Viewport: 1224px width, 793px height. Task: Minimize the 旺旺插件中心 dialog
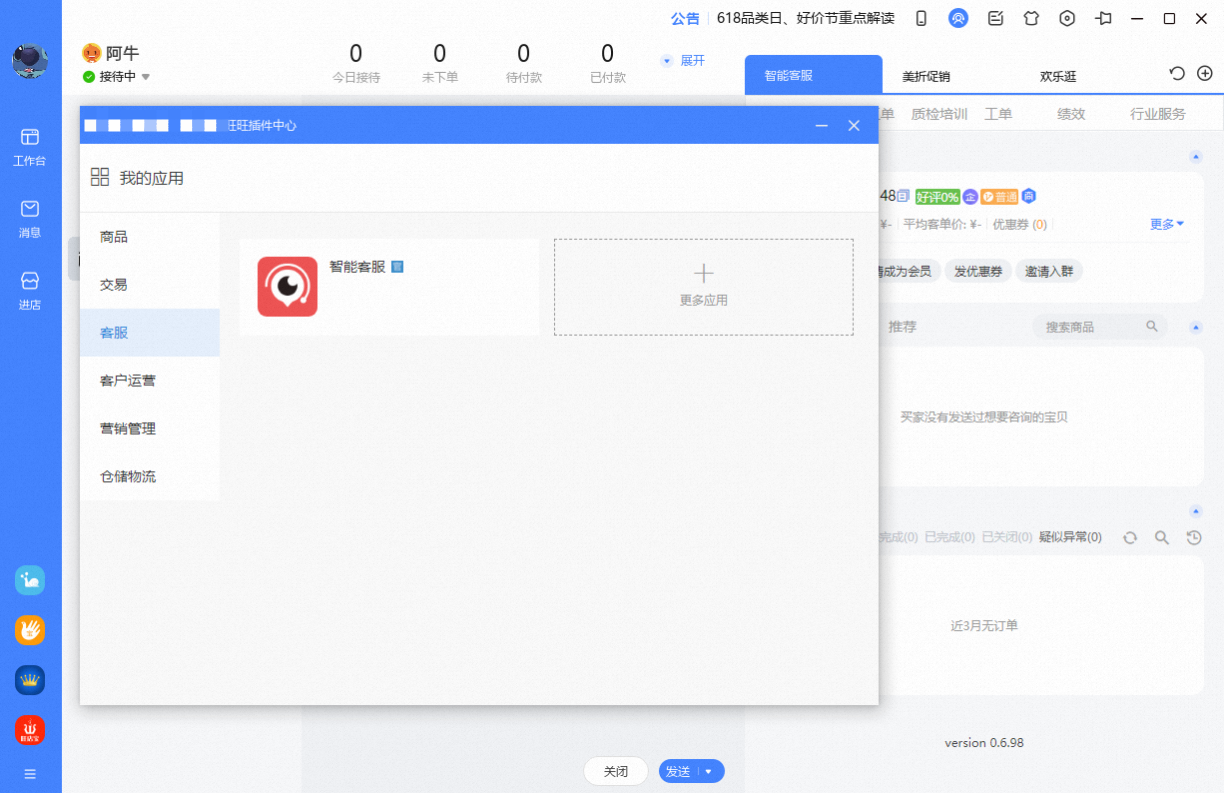click(x=821, y=125)
